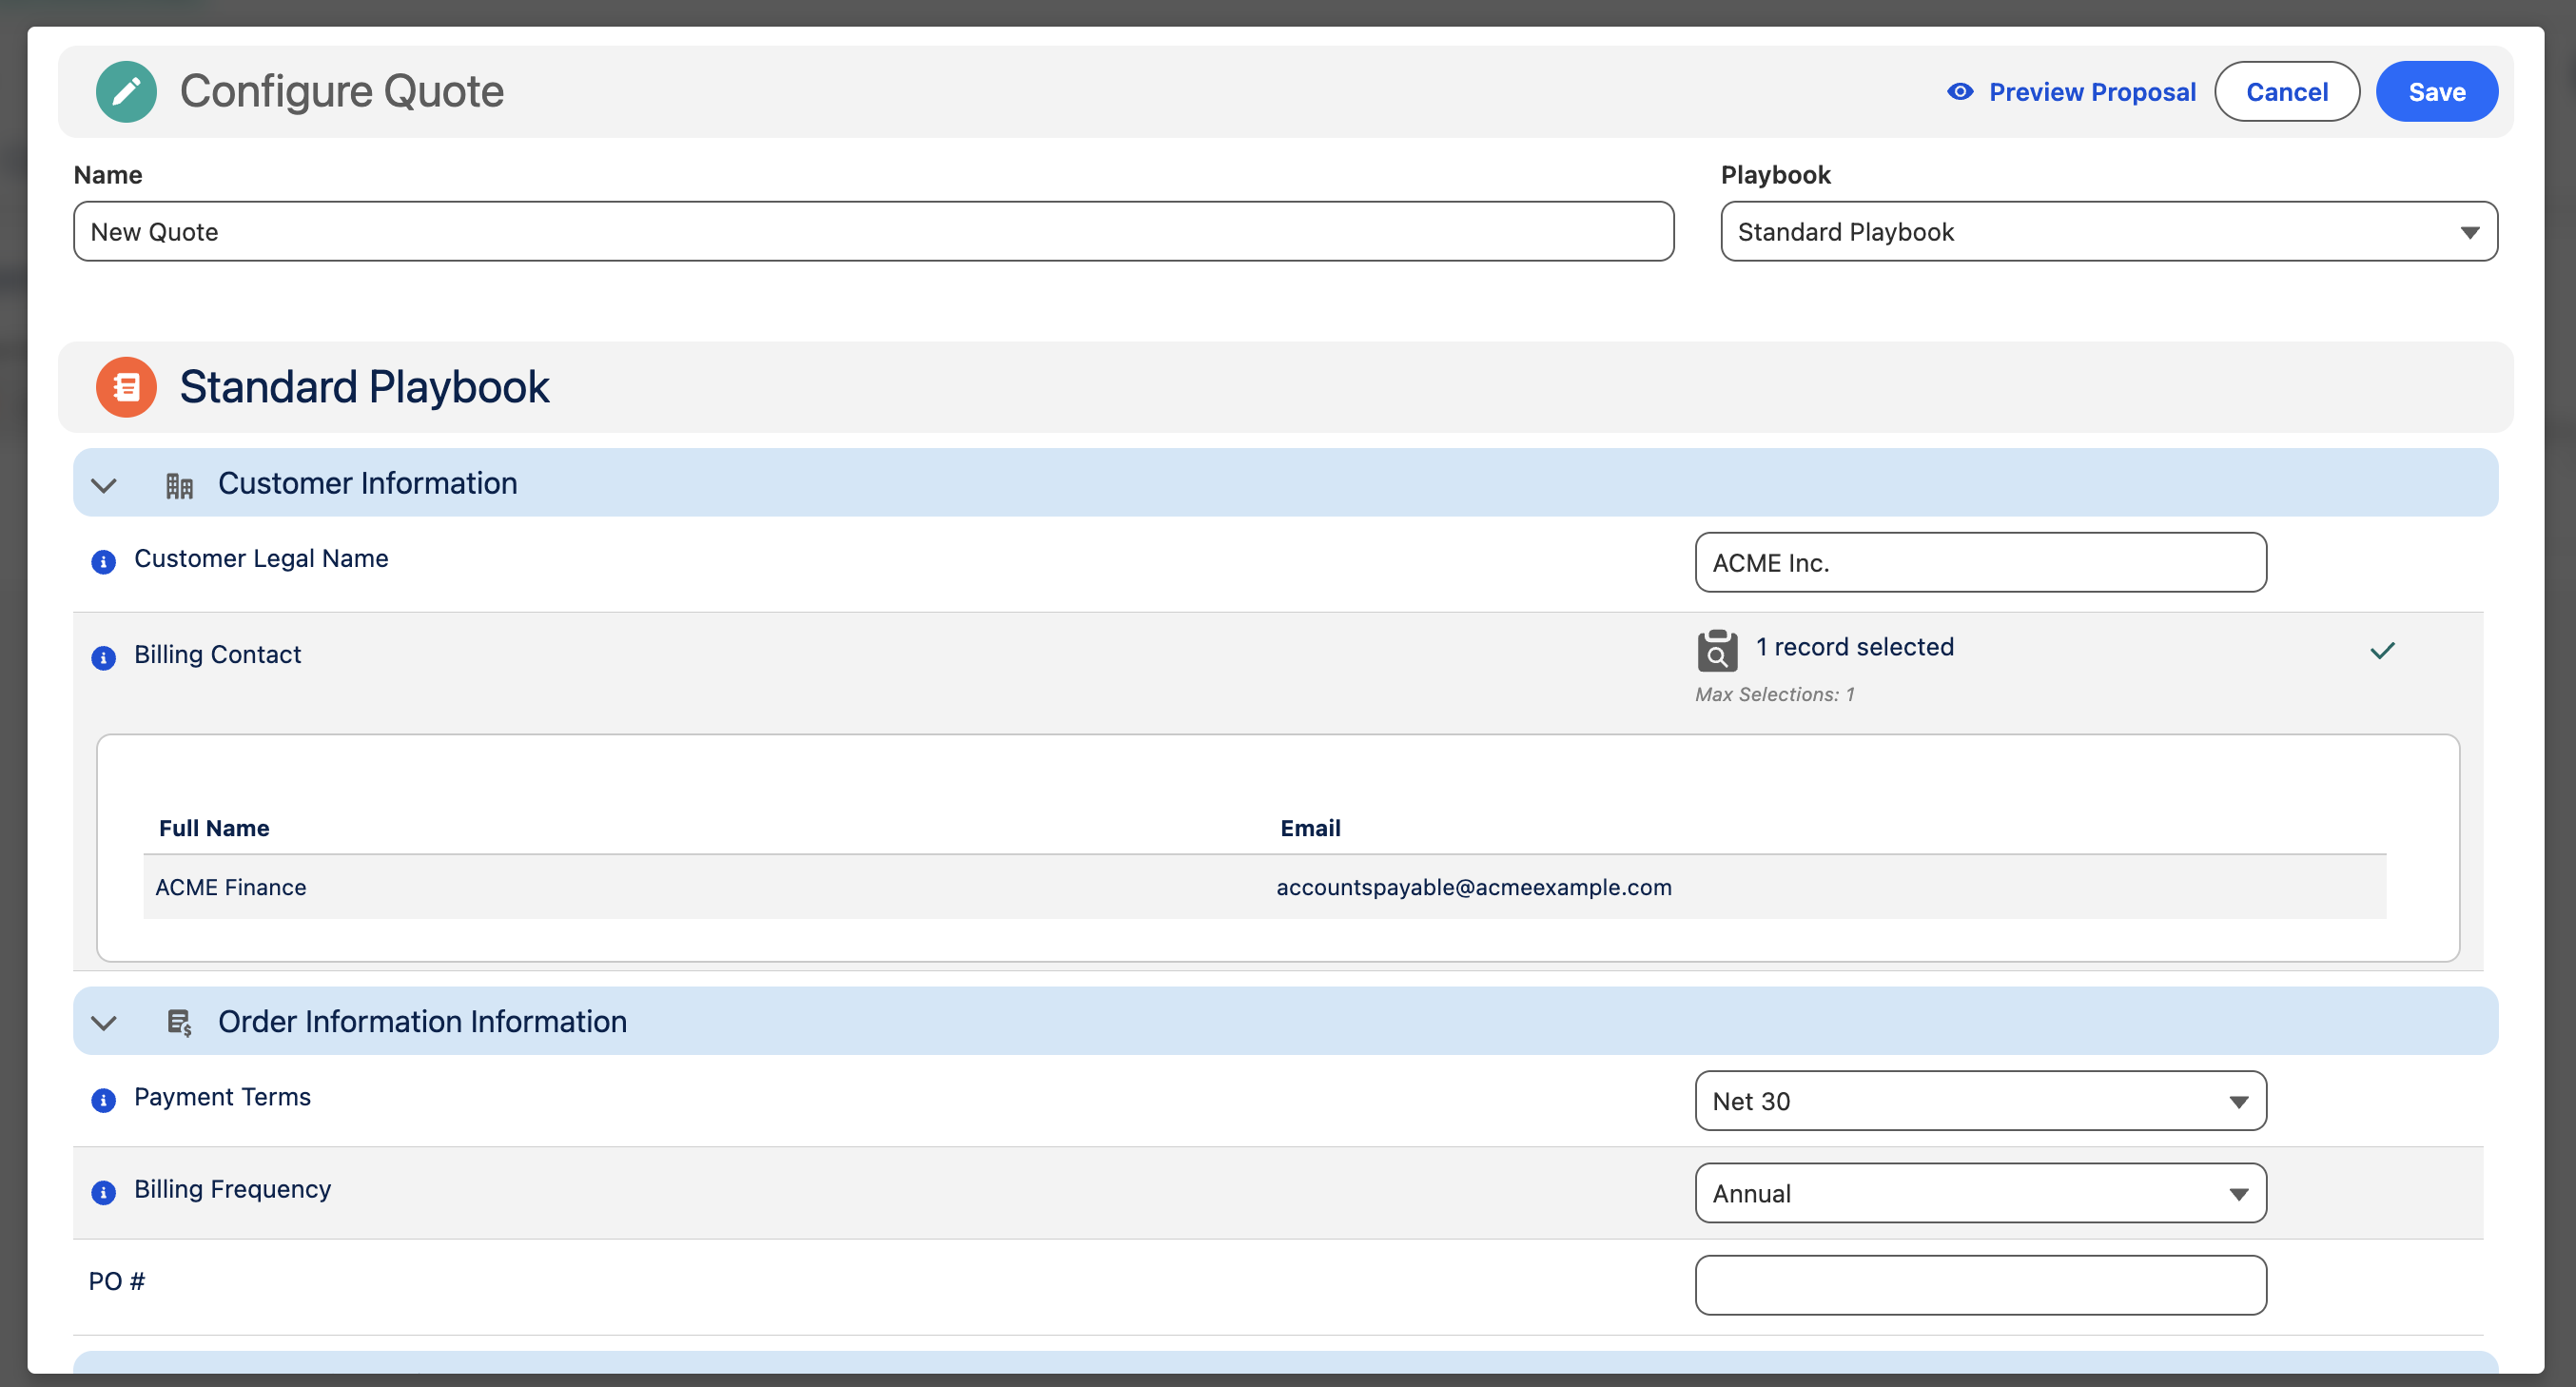The width and height of the screenshot is (2576, 1387).
Task: Click the eye icon beside Preview Proposal
Action: tap(1960, 92)
